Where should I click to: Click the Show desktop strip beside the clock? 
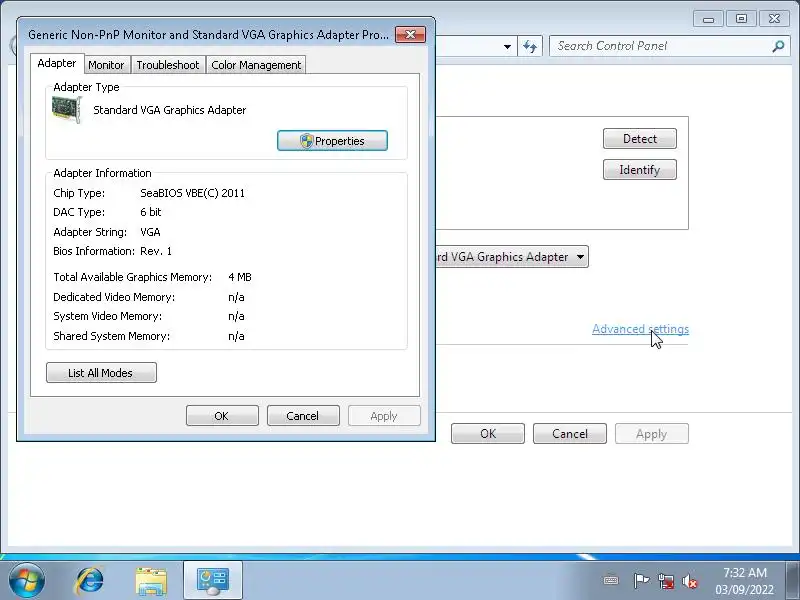coord(792,581)
